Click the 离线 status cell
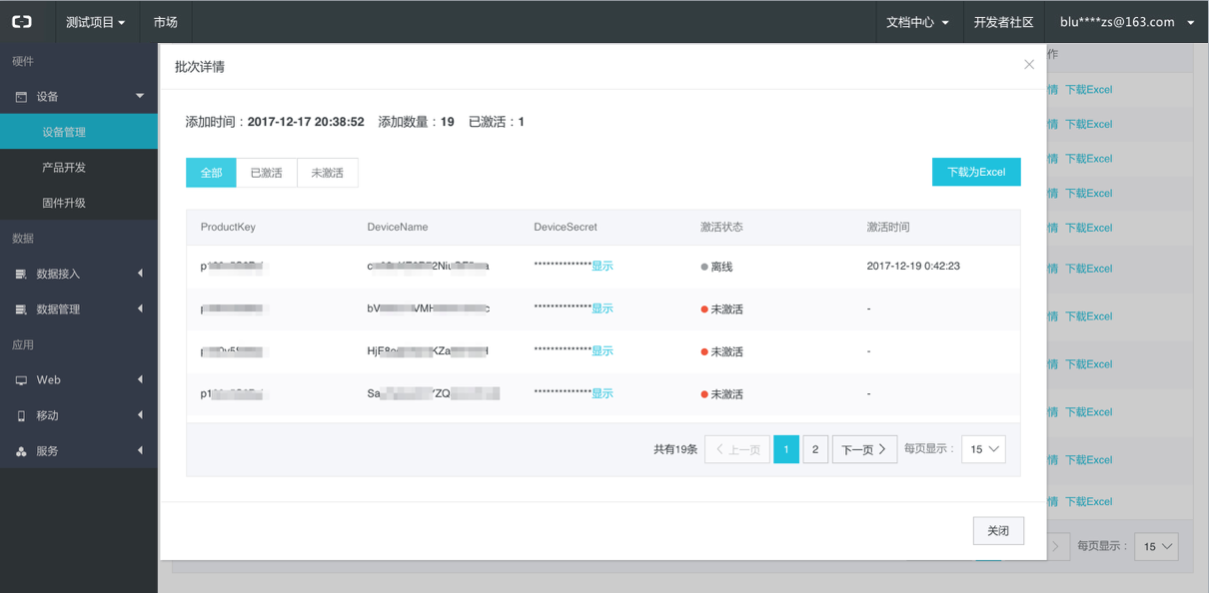This screenshot has height=593, width=1209. tap(716, 267)
